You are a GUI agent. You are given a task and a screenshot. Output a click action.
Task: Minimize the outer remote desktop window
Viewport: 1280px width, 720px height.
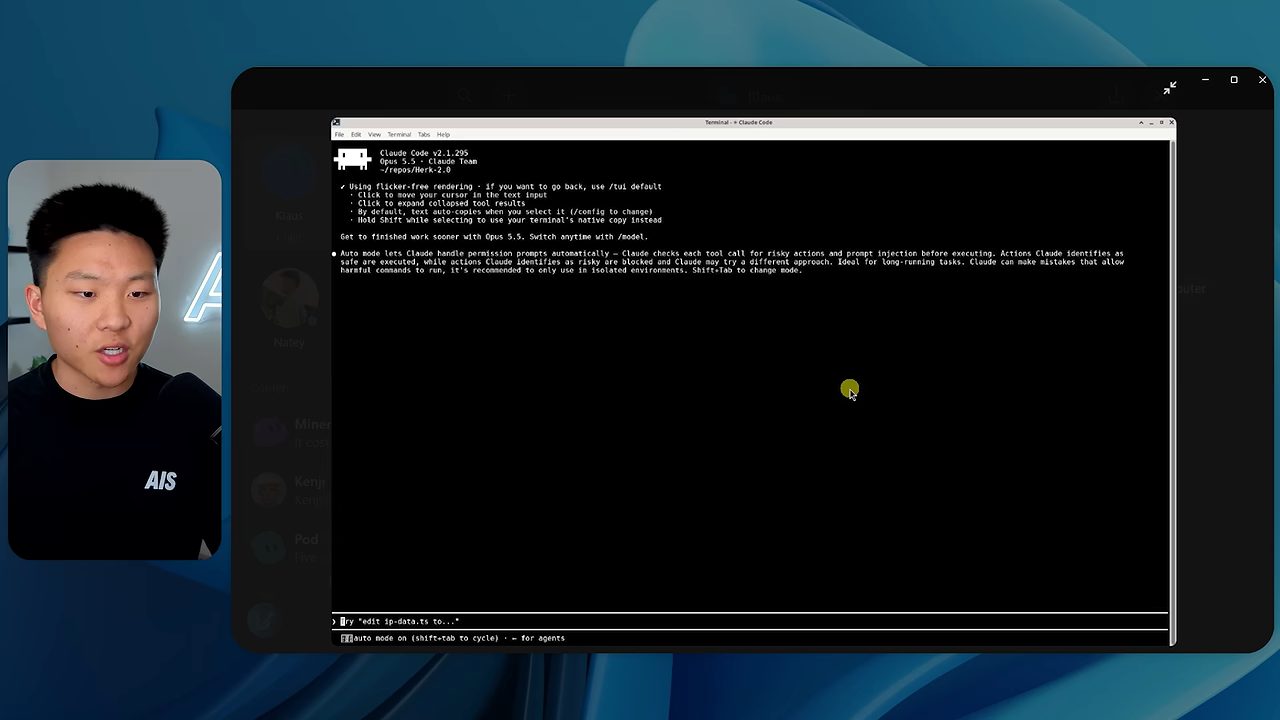(x=1206, y=80)
